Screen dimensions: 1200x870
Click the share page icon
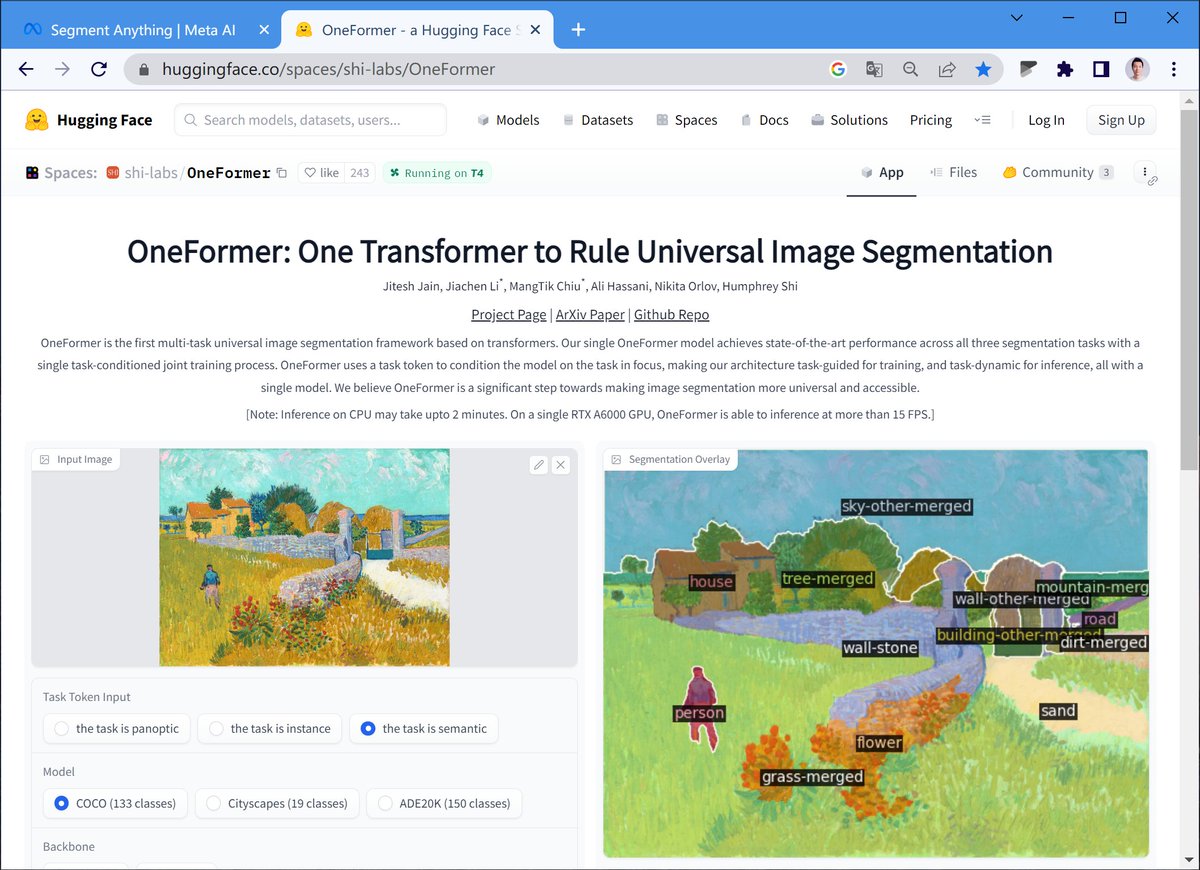(946, 69)
